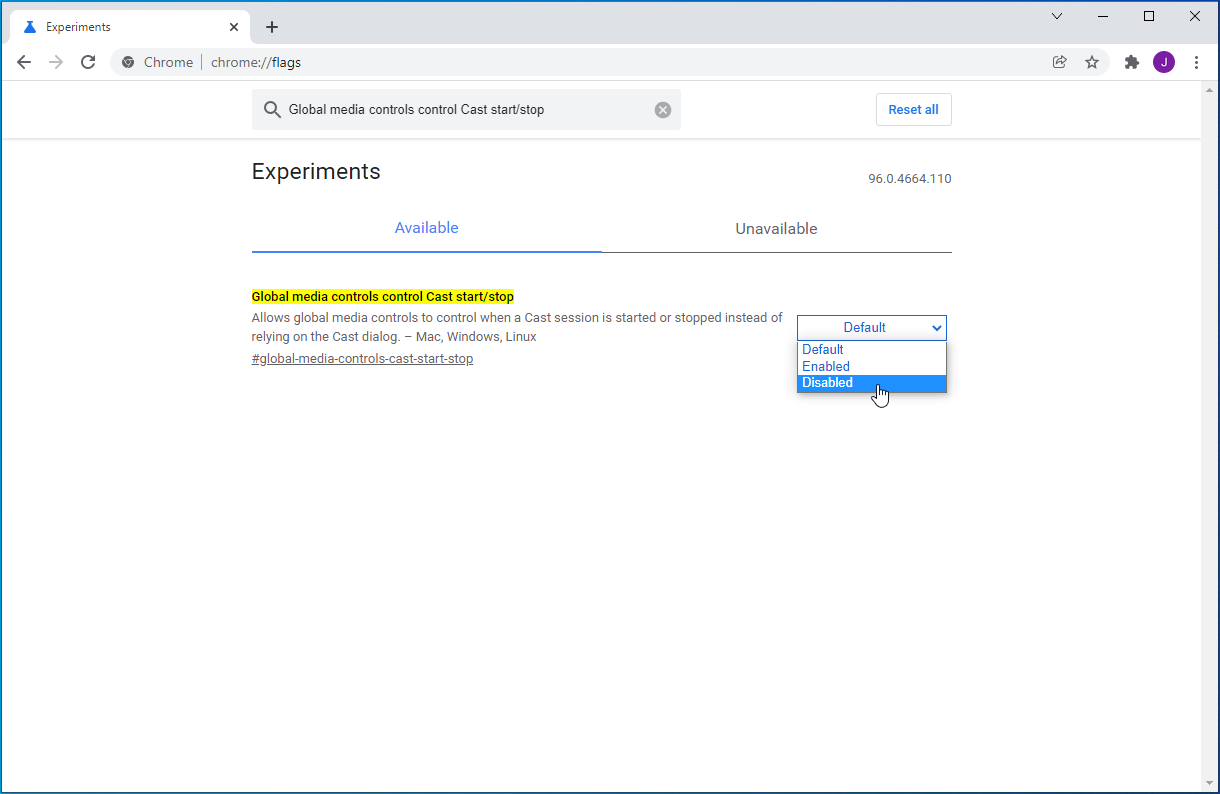The height and width of the screenshot is (794, 1220).
Task: Open the share this page icon
Action: point(1059,62)
